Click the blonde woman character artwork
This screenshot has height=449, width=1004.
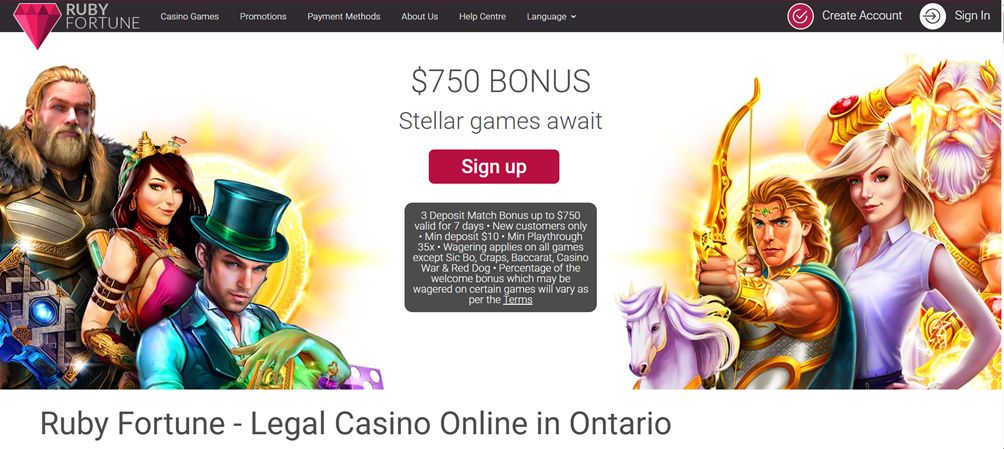click(x=896, y=256)
